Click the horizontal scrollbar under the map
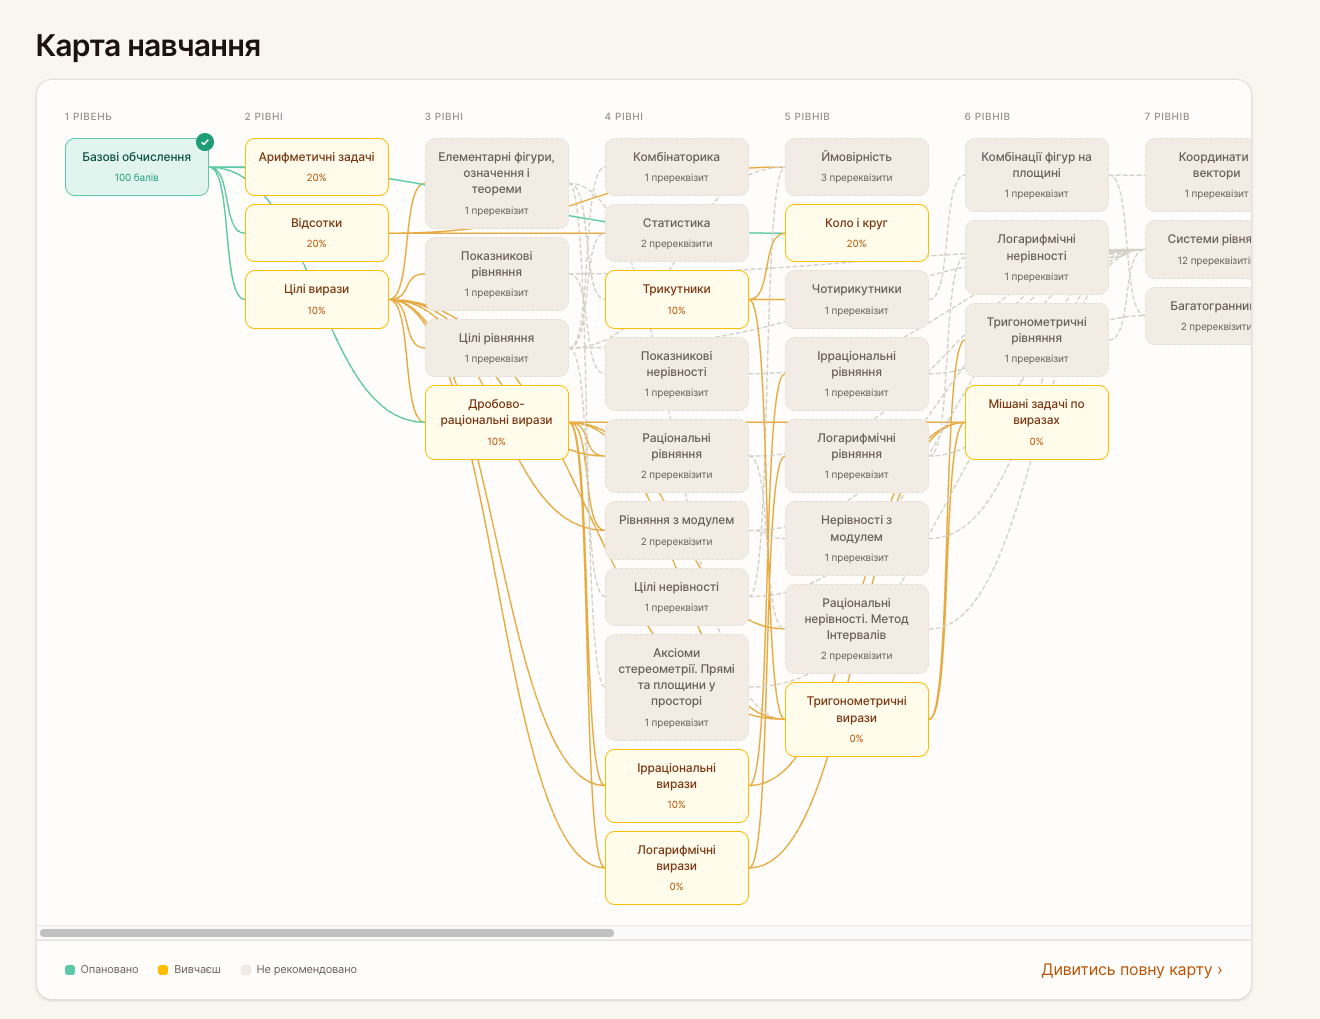Screen dimensions: 1320x1019 327,933
